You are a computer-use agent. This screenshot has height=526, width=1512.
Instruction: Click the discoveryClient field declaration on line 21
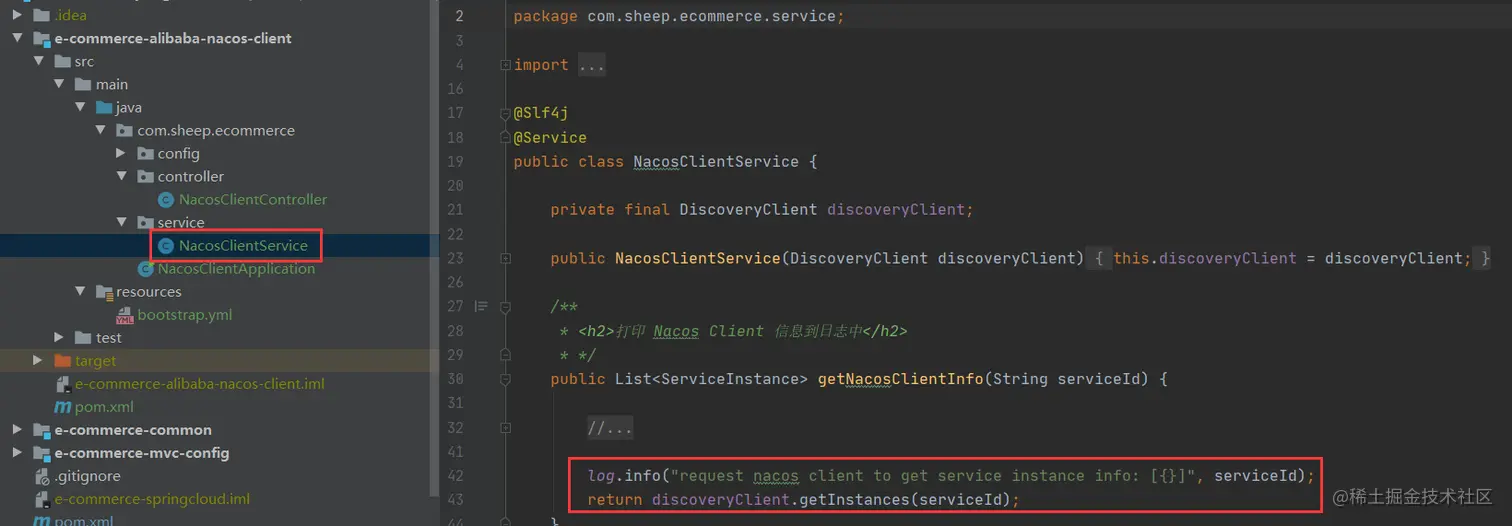tap(762, 210)
